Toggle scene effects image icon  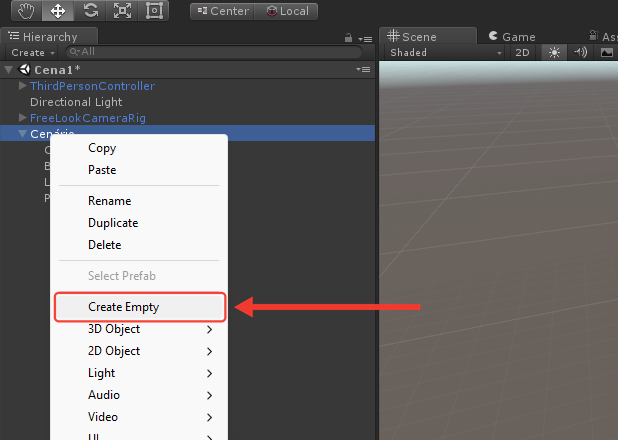(x=607, y=52)
